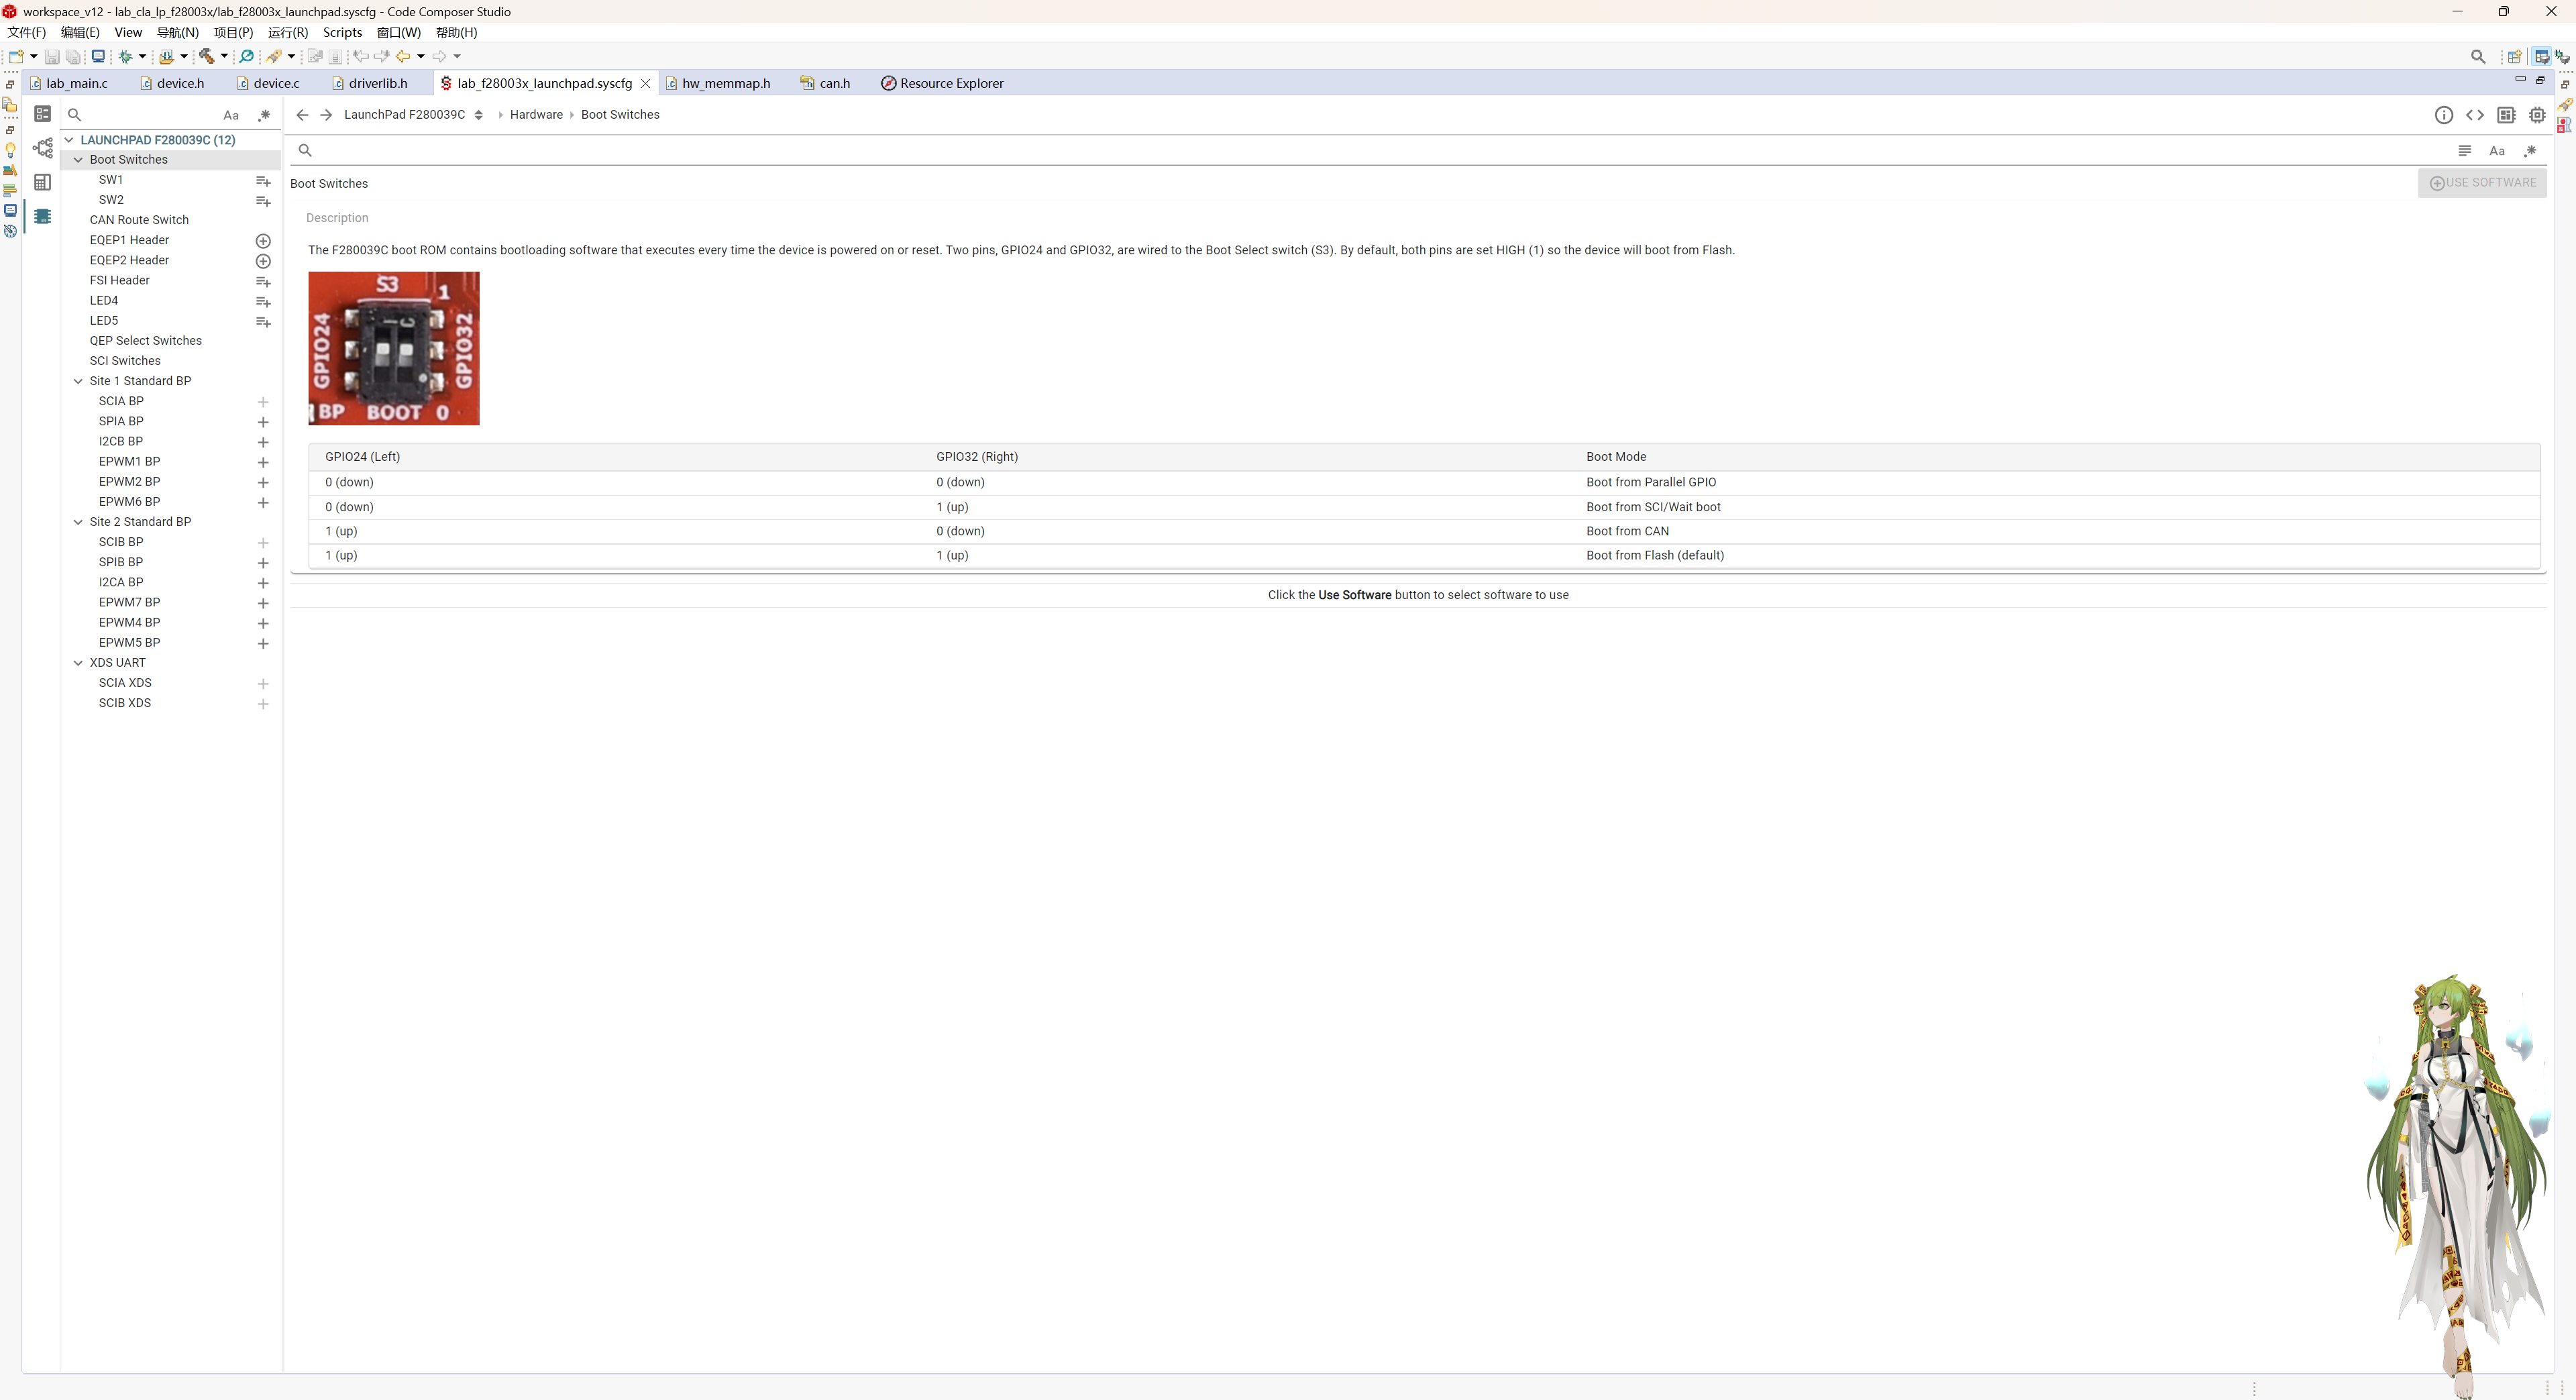The height and width of the screenshot is (1400, 2576).
Task: Click the Build hammer toolbar icon
Action: tap(206, 56)
